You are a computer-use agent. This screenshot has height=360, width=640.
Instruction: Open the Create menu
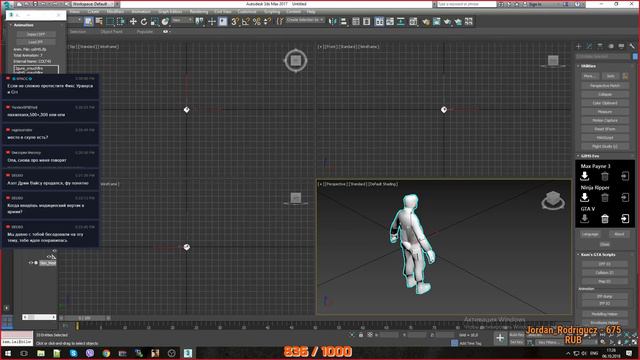pos(93,12)
